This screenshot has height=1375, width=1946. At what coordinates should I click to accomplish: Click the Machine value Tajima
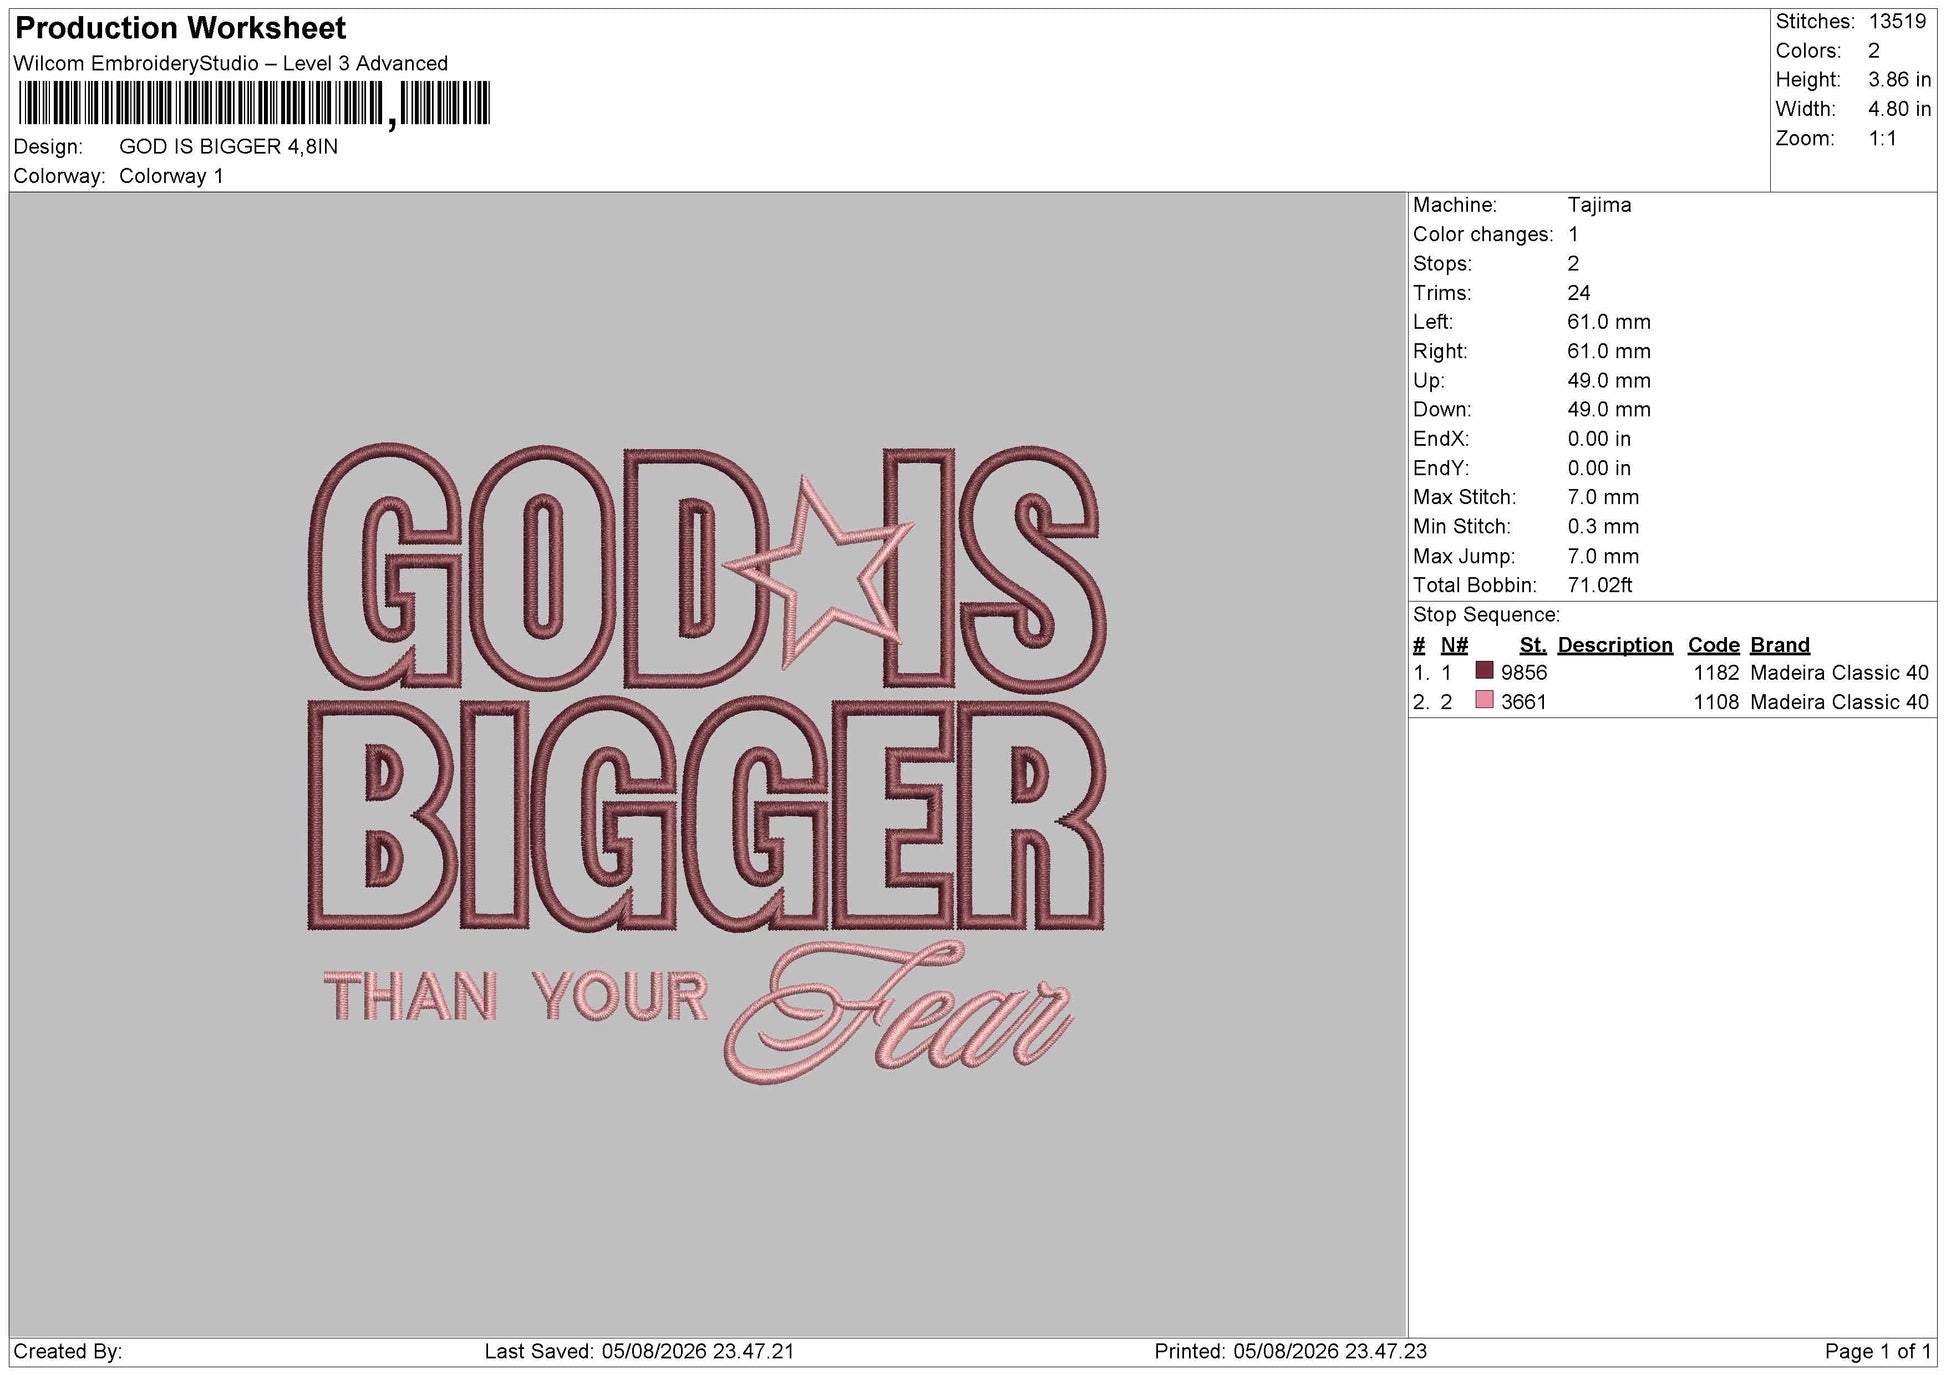1599,205
